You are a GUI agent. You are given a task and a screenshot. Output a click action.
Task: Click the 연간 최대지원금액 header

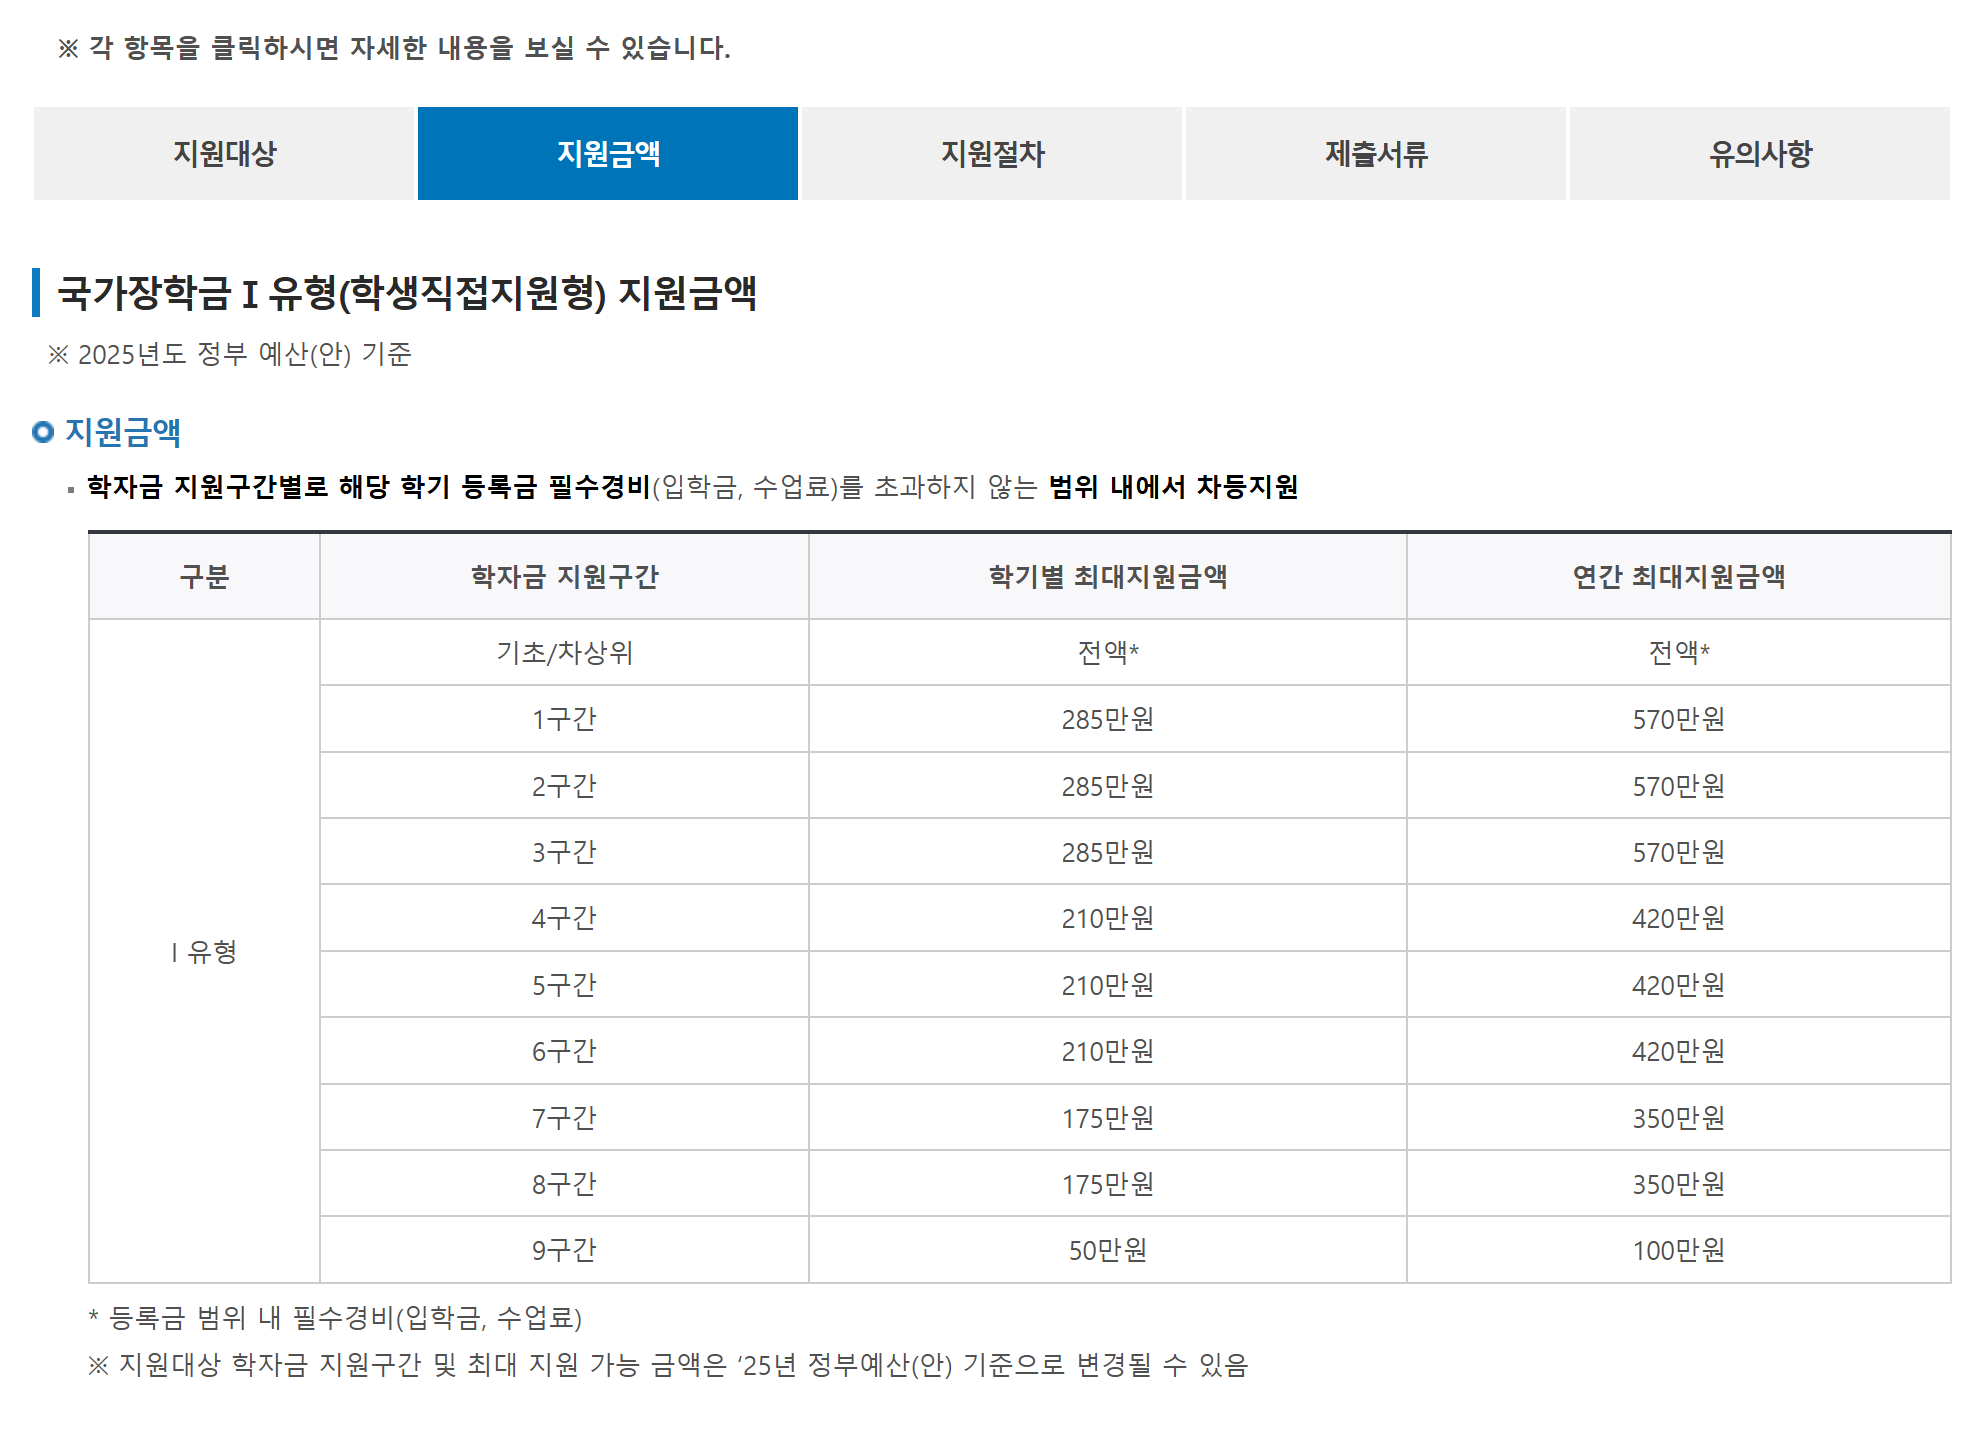coord(1678,577)
